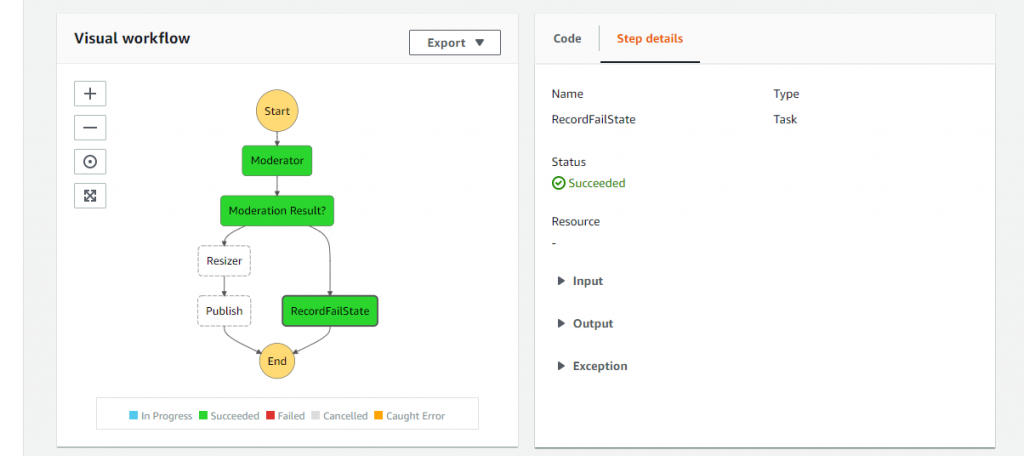Click the Status label
The image size is (1024, 456).
(x=569, y=162)
